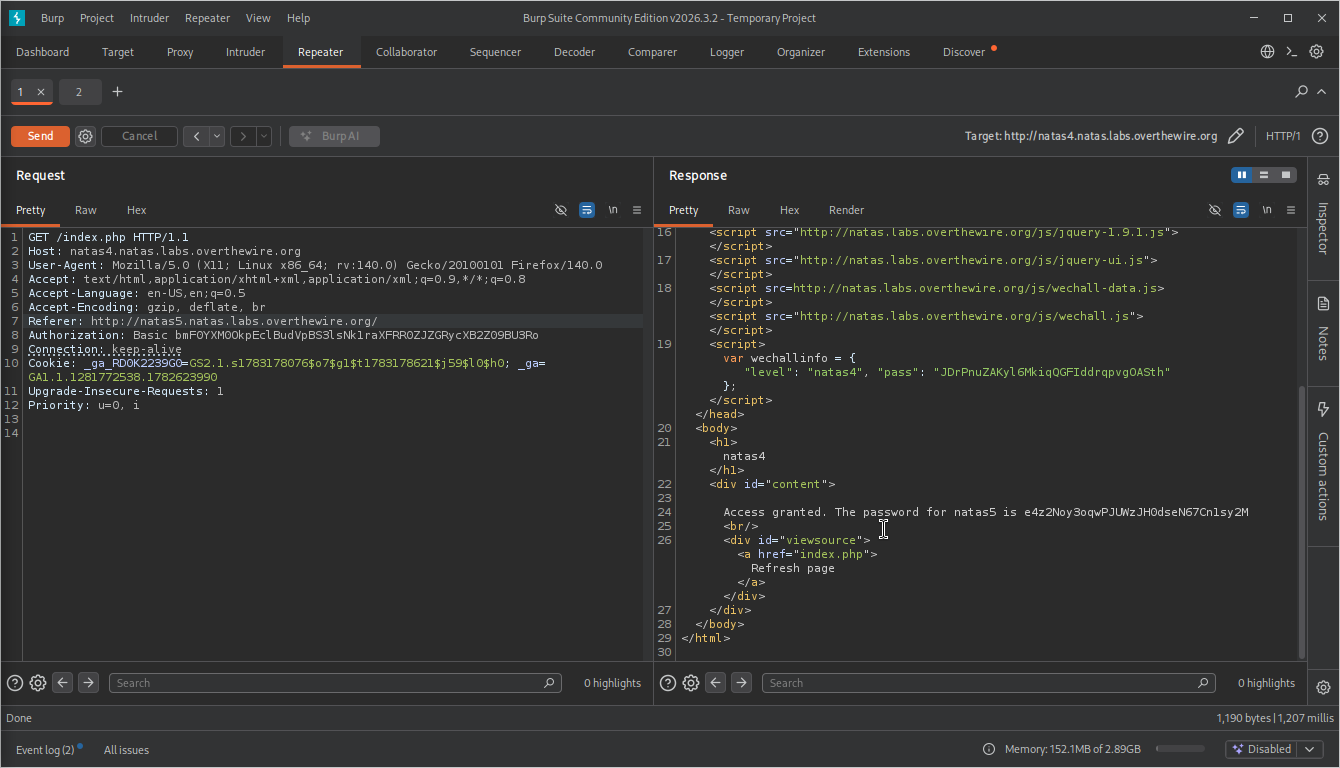1340x768 pixels.
Task: Go forward to next request in history
Action: pos(243,136)
